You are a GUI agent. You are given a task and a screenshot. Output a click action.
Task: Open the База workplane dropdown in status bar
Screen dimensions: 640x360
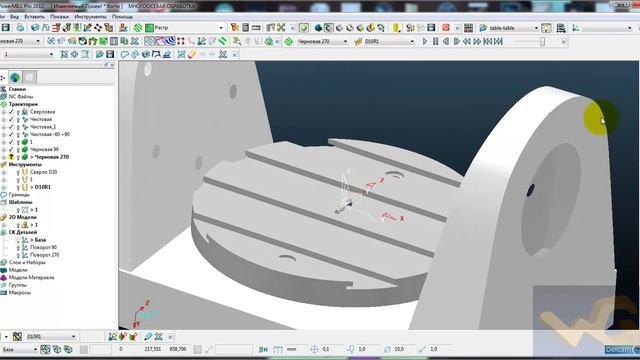click(35, 349)
